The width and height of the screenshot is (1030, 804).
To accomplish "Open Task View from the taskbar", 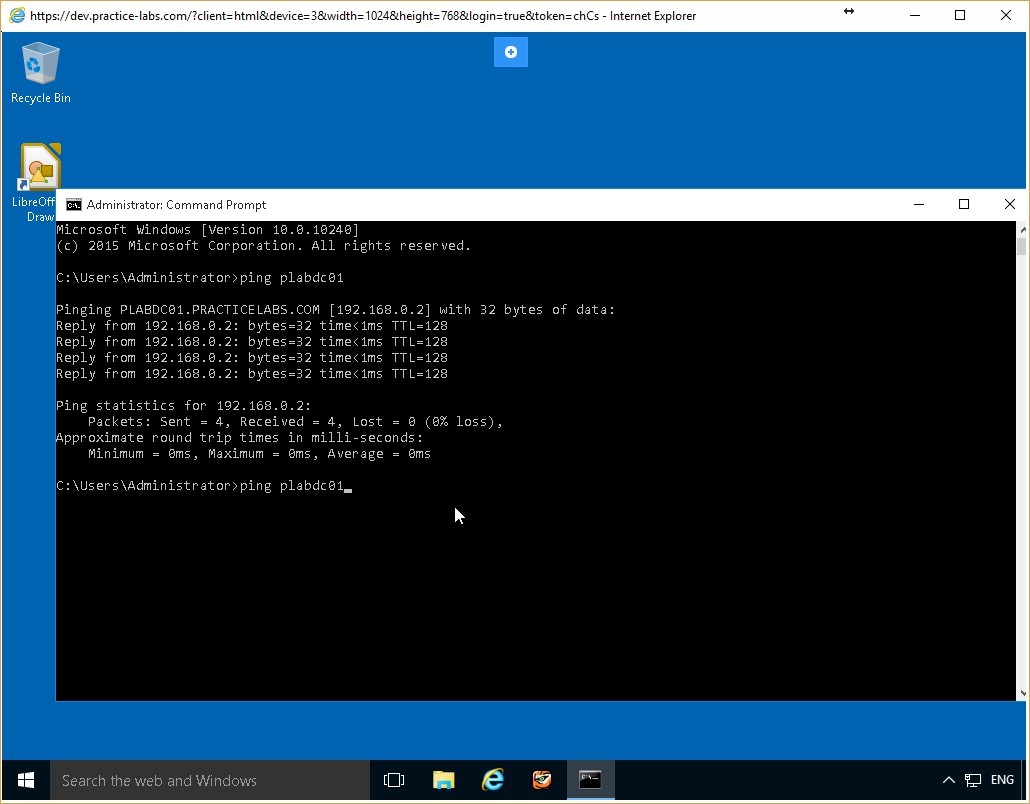I will click(394, 780).
